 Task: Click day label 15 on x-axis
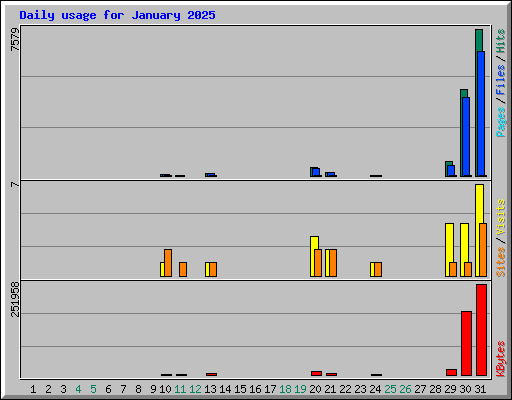[x=240, y=389]
